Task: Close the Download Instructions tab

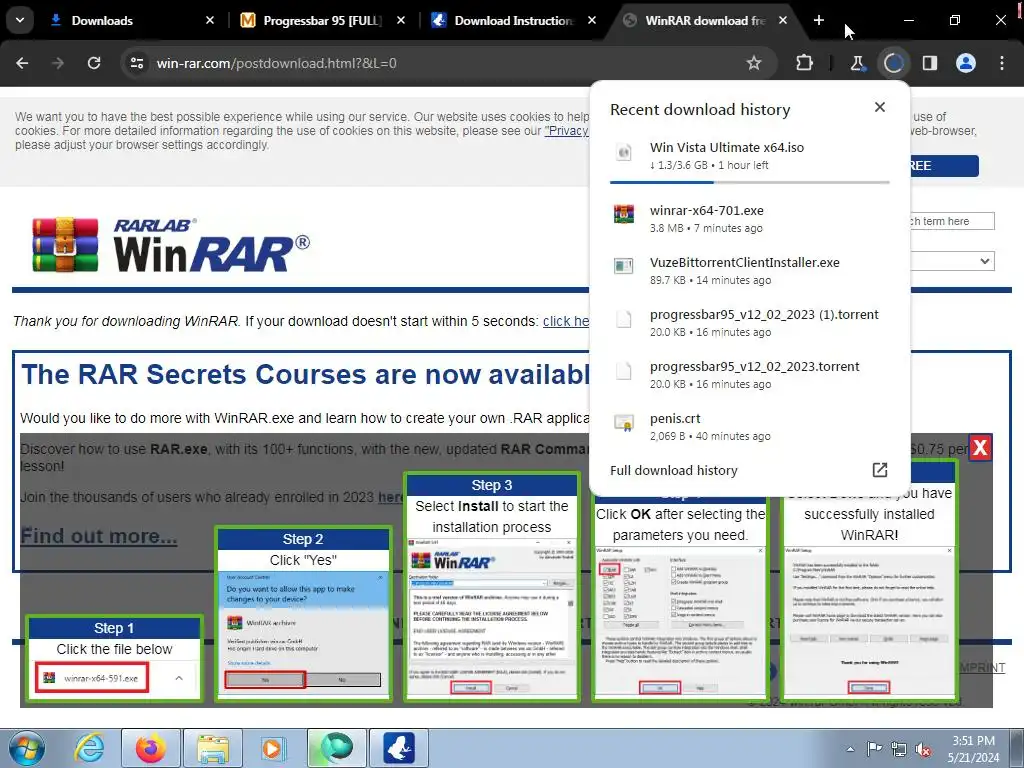Action: coord(592,21)
